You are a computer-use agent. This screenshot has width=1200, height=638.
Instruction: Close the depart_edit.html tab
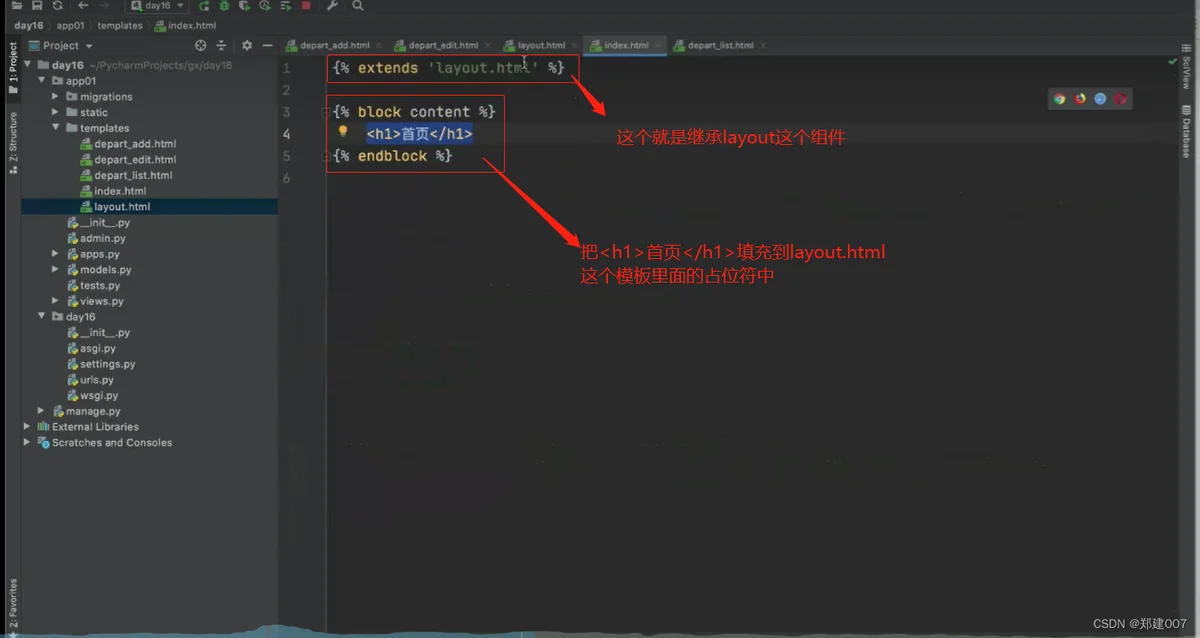click(x=487, y=46)
